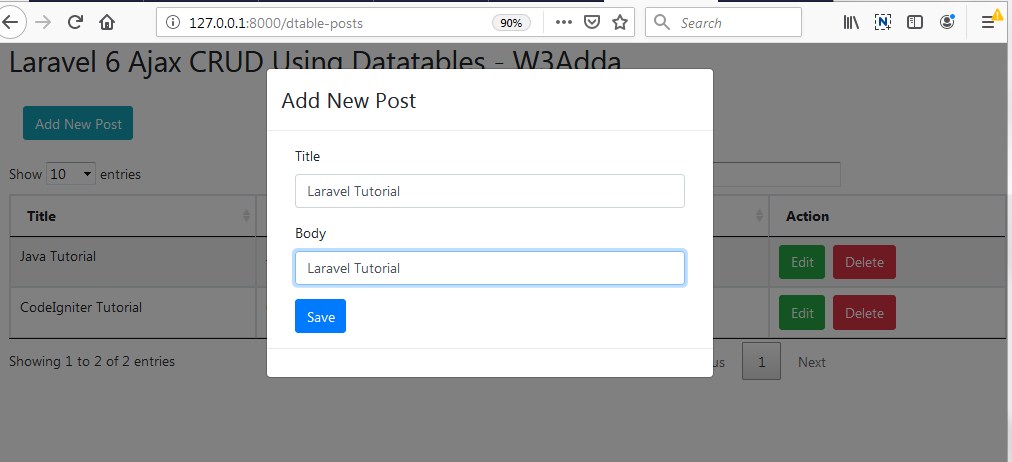Viewport: 1012px width, 462px height.
Task: Bookmark this page with the star icon
Action: [x=620, y=23]
